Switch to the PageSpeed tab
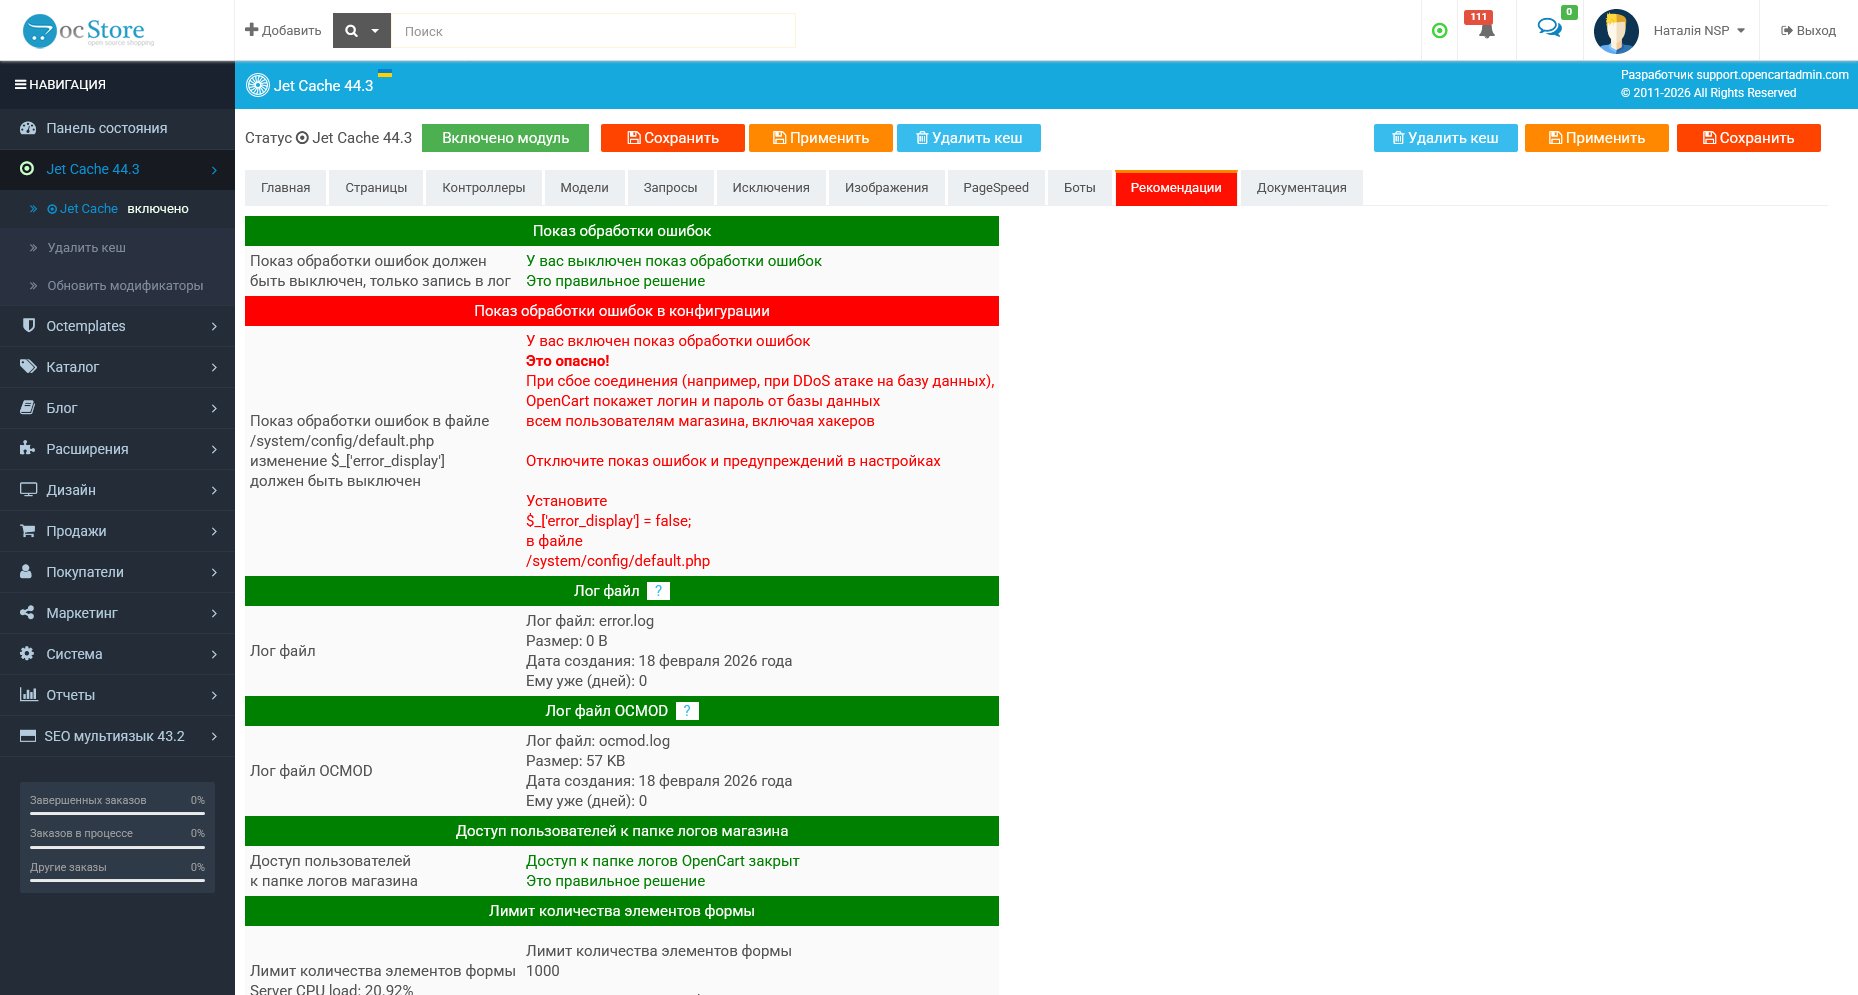The image size is (1858, 995). [996, 188]
